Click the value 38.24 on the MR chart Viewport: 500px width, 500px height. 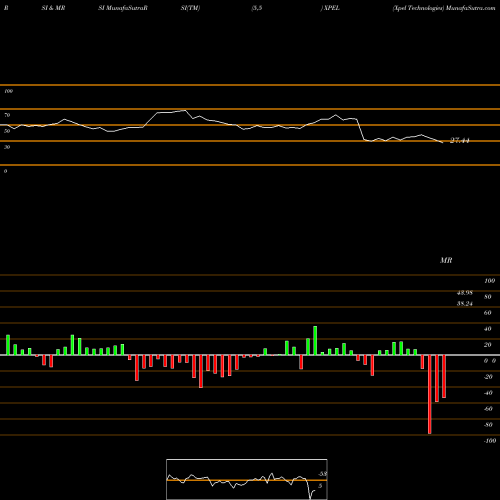465,304
